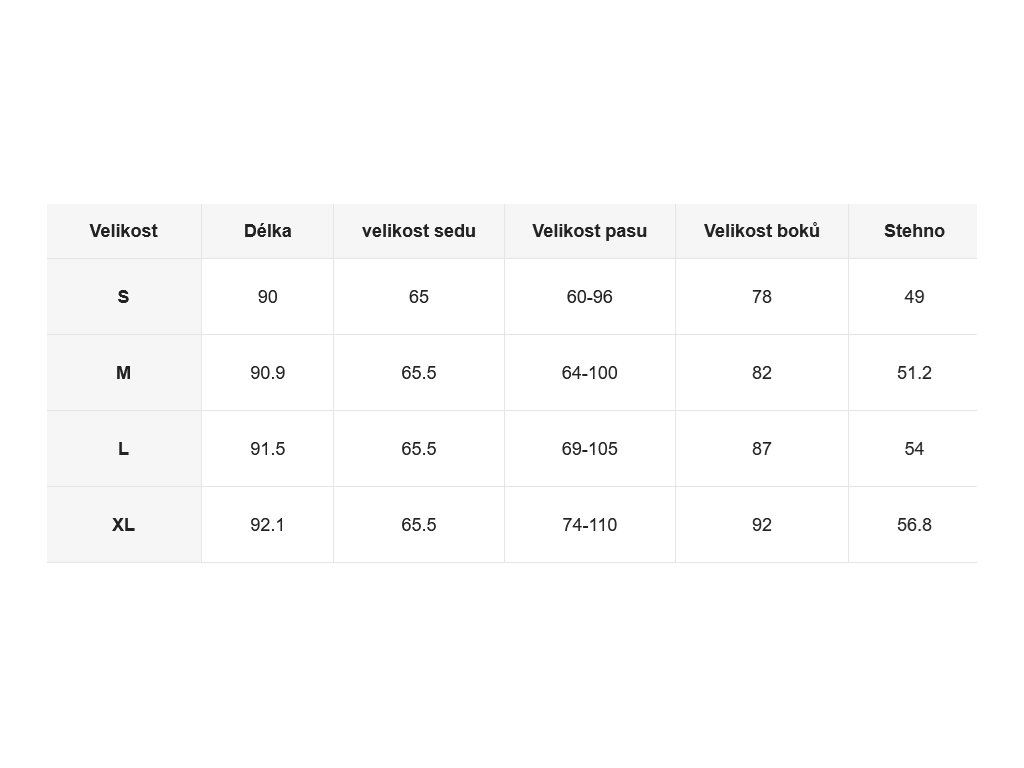Select the 74-110 waist value

(x=590, y=524)
